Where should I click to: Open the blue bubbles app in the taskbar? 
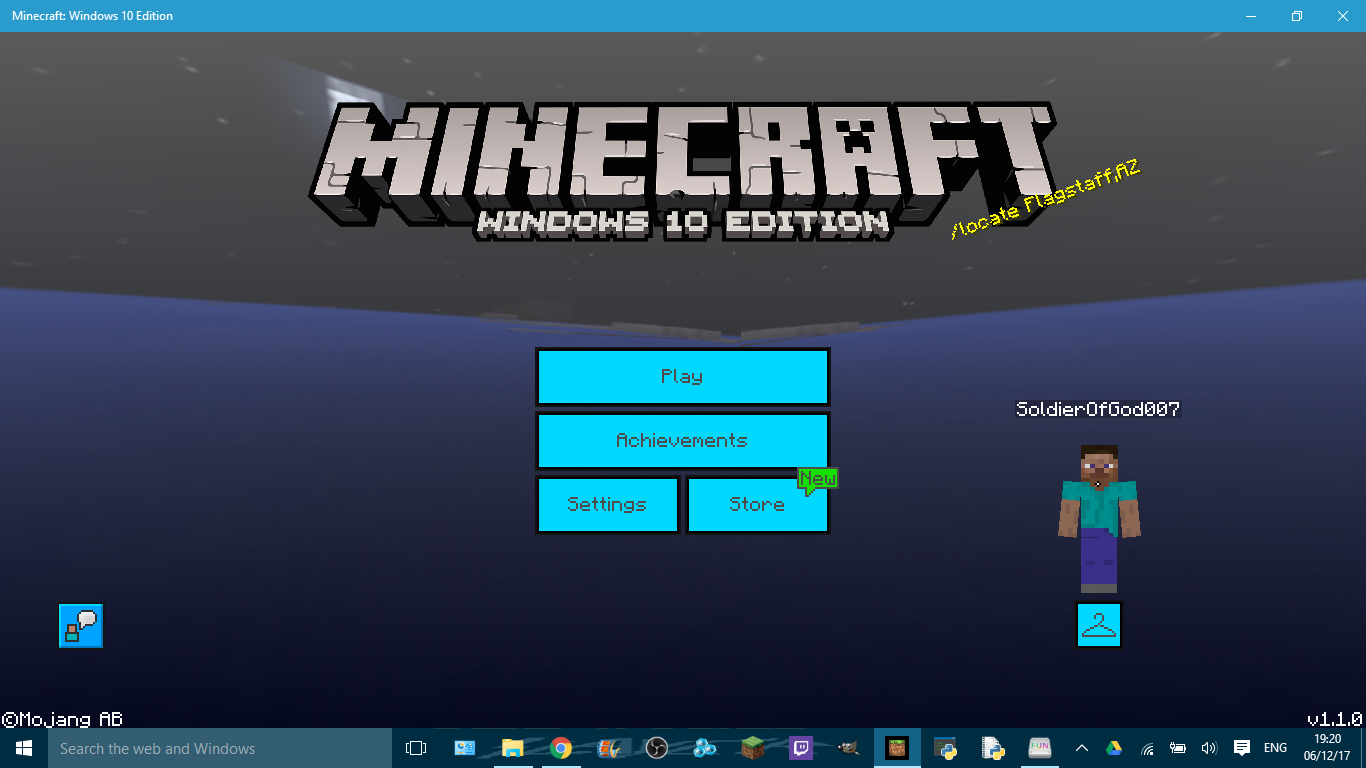click(705, 748)
